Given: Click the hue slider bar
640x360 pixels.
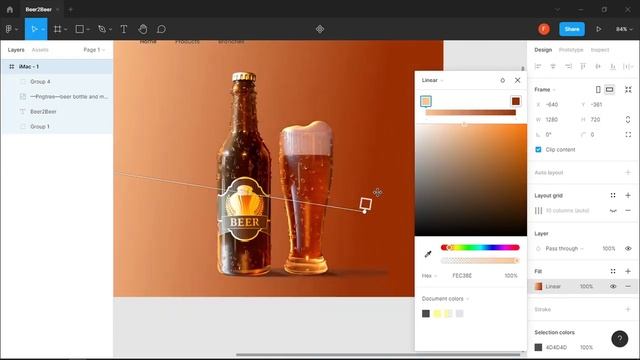Looking at the screenshot, I should (480, 247).
